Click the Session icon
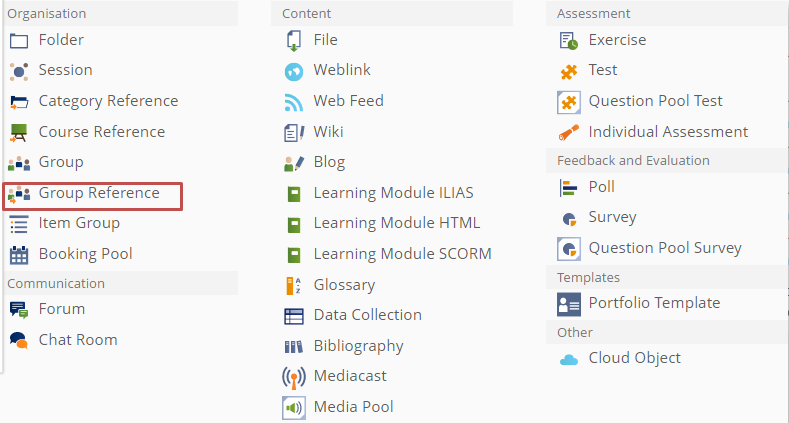This screenshot has height=423, width=789. 19,71
